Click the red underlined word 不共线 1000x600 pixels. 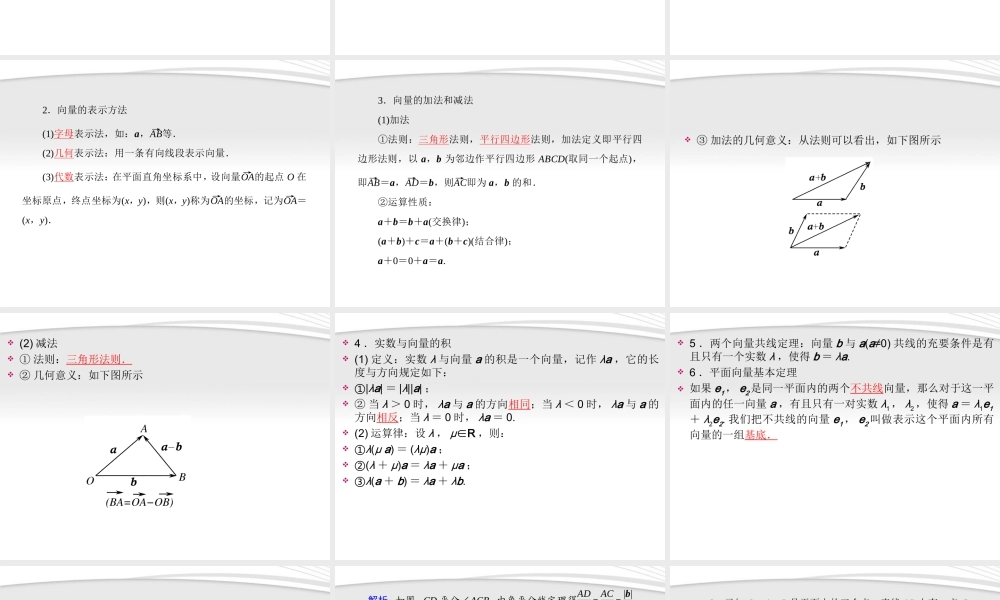pyautogui.click(x=867, y=388)
